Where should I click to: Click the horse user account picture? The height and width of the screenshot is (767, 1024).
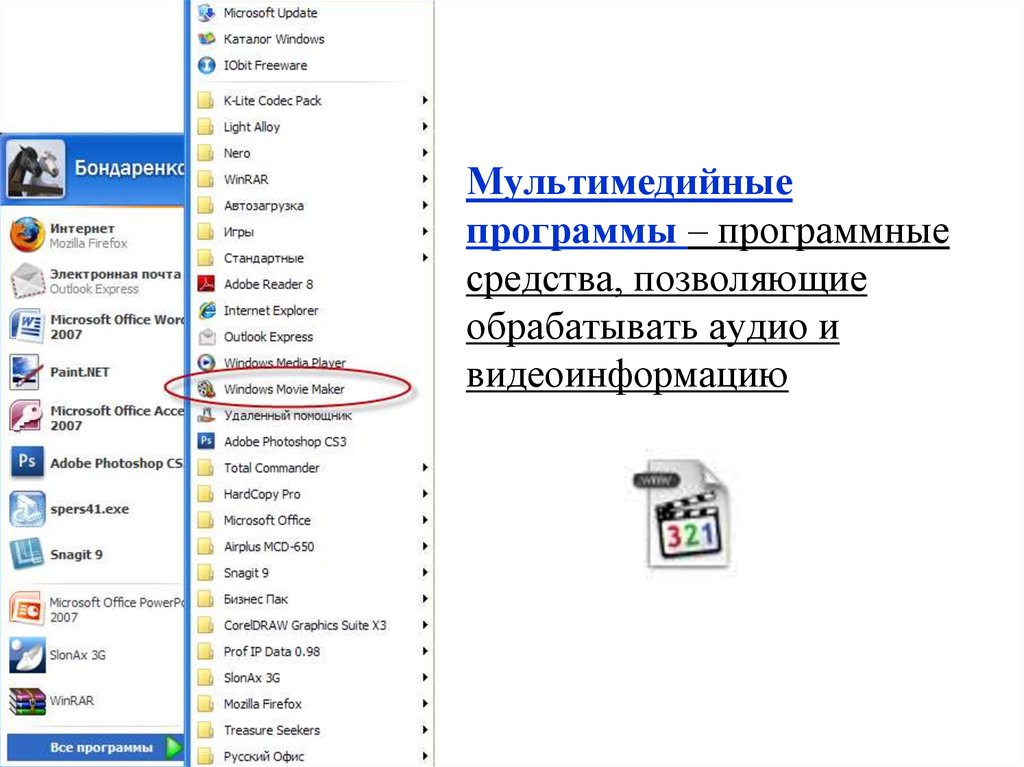pyautogui.click(x=36, y=169)
